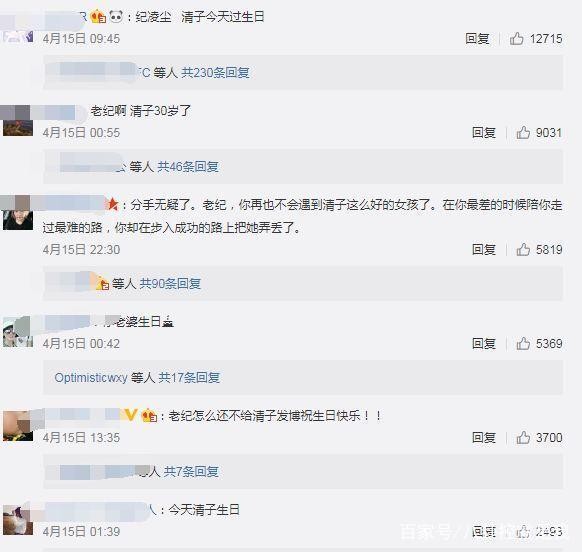Expand the 共90条回复 replies thread

click(170, 284)
